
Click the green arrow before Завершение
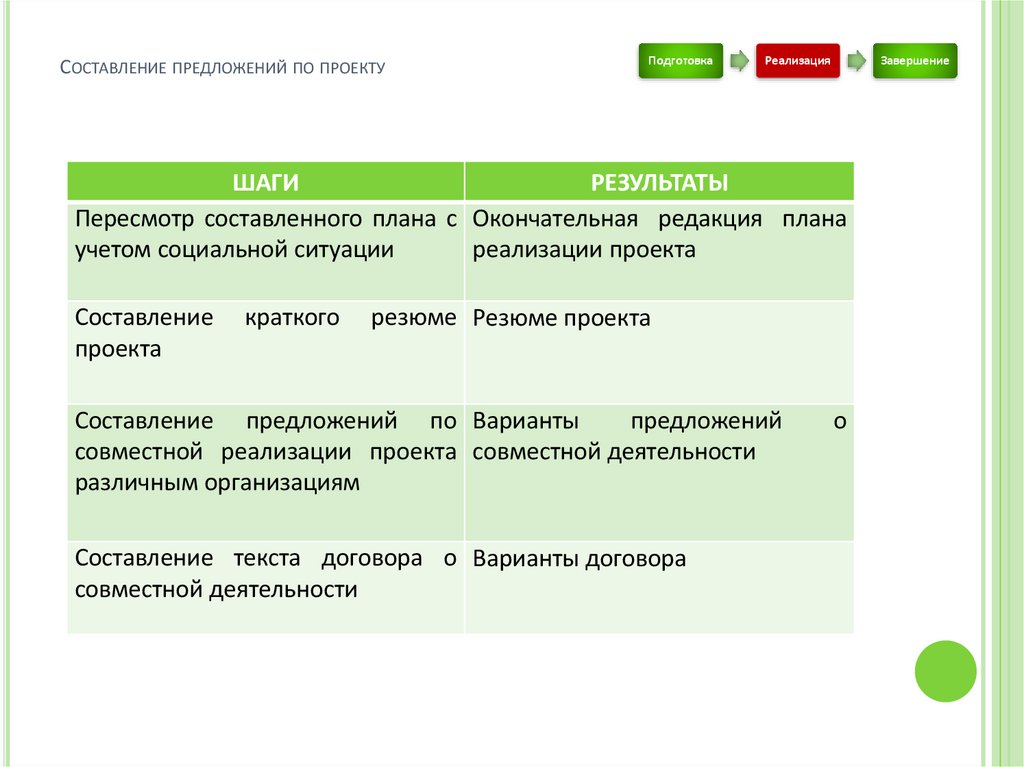[x=856, y=61]
